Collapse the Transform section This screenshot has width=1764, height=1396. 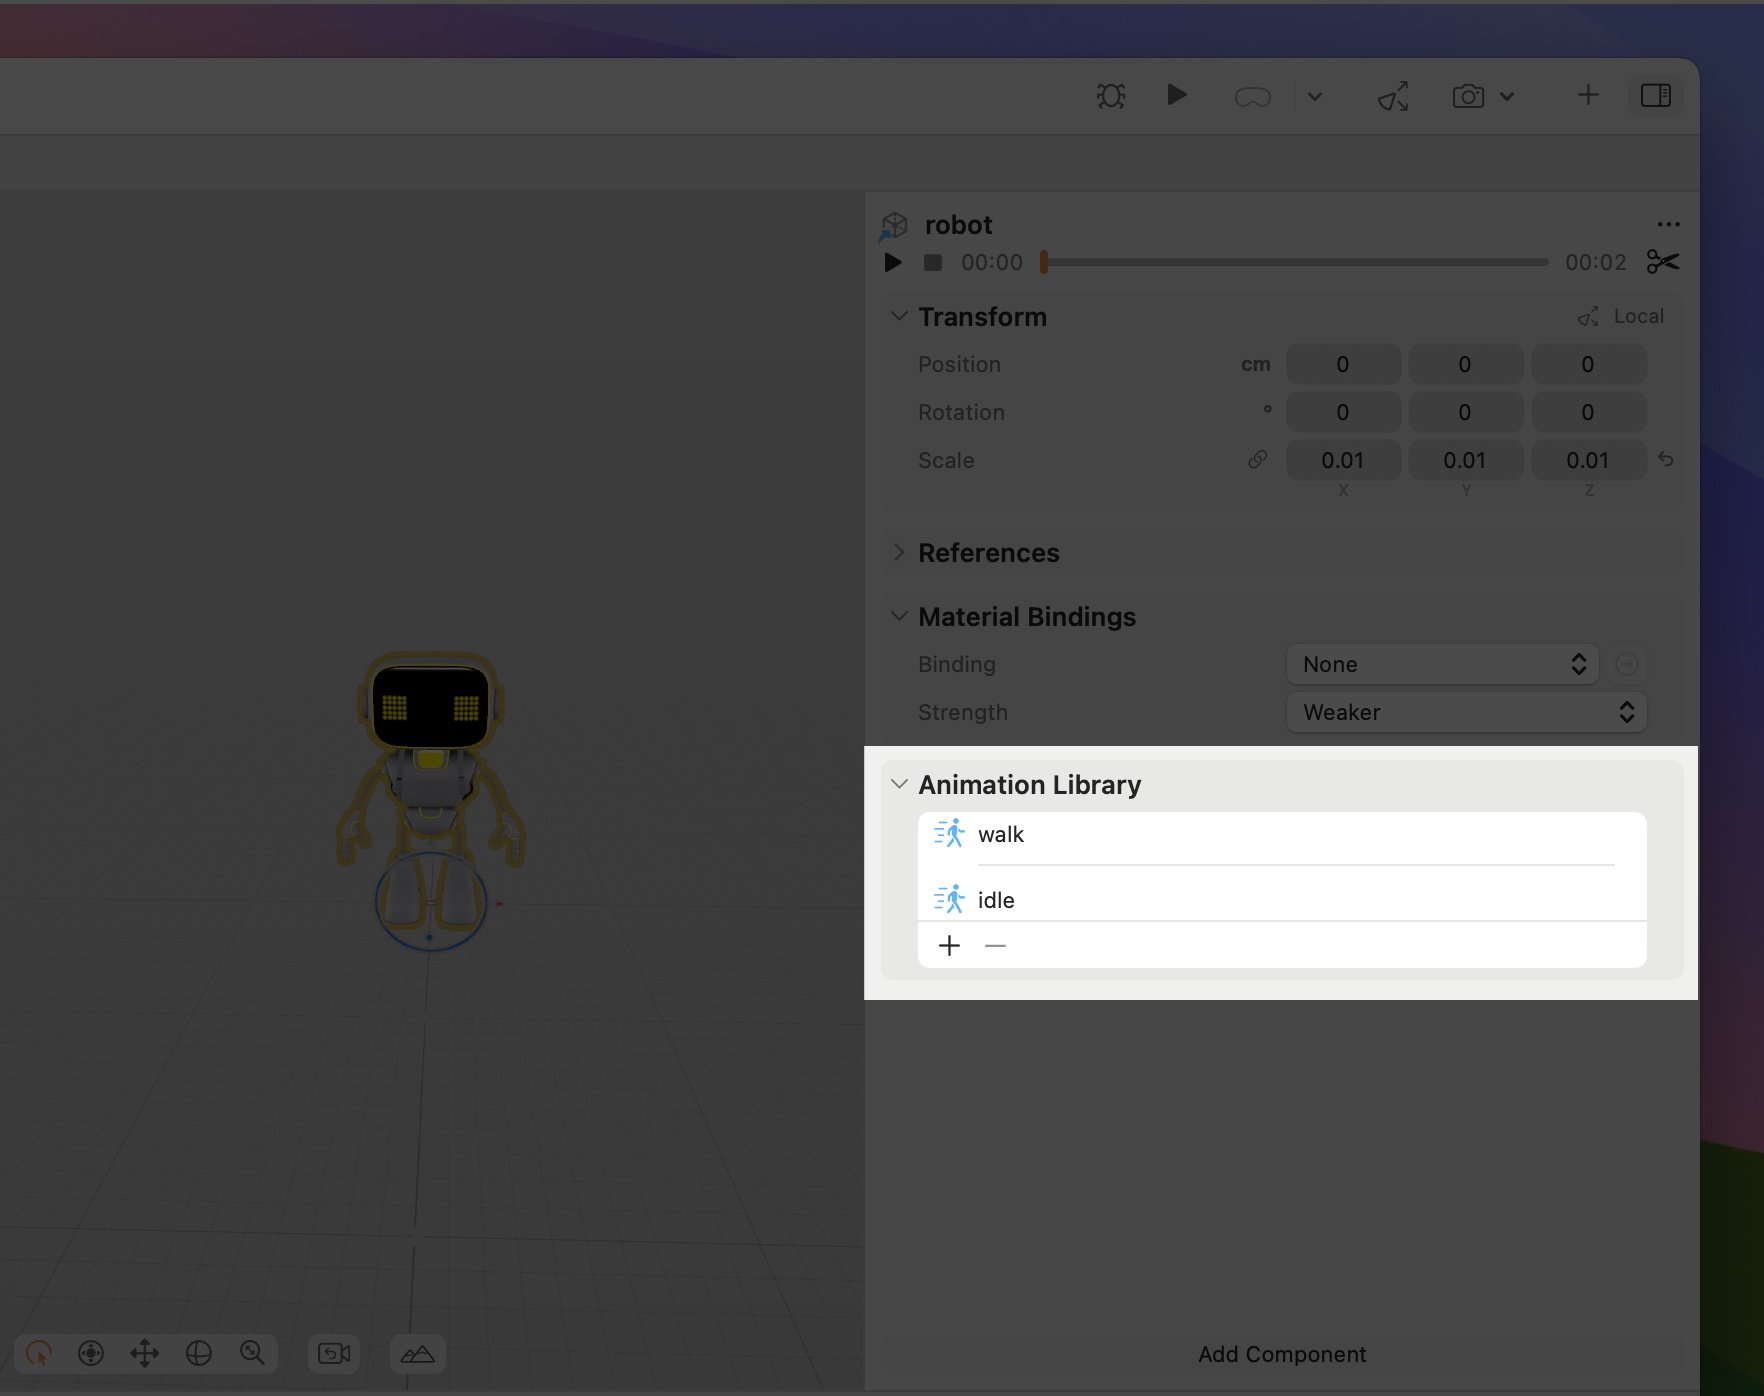coord(898,315)
